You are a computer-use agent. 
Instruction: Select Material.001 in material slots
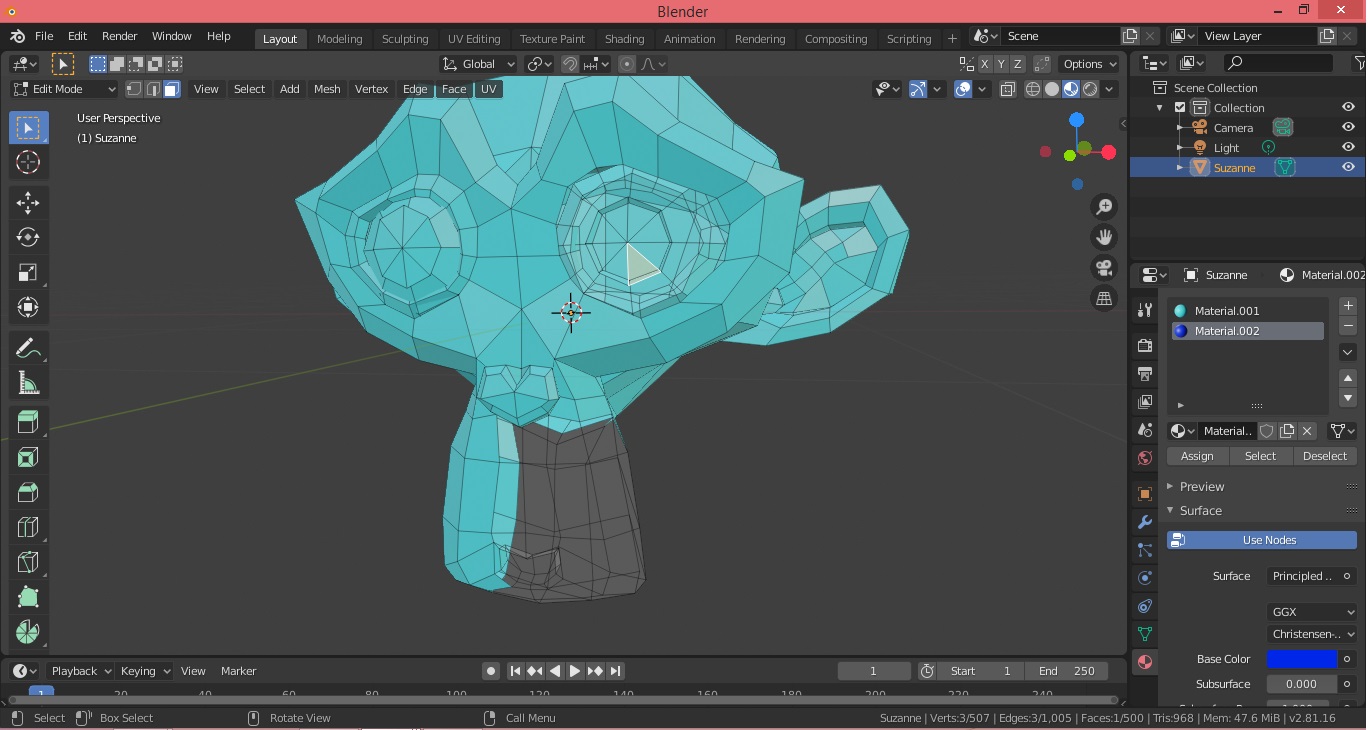coord(1248,311)
